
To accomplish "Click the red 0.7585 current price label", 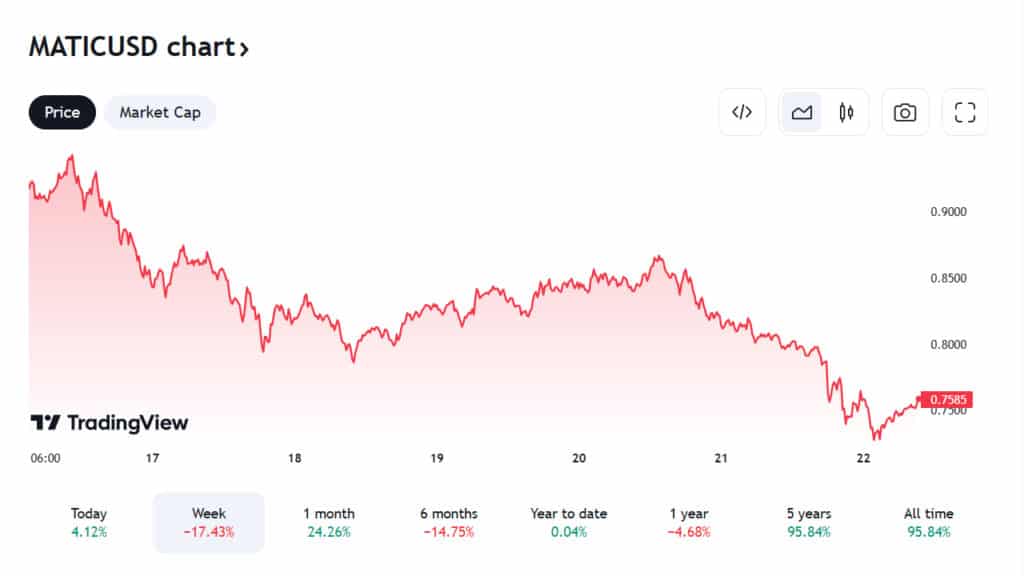I will coord(946,399).
